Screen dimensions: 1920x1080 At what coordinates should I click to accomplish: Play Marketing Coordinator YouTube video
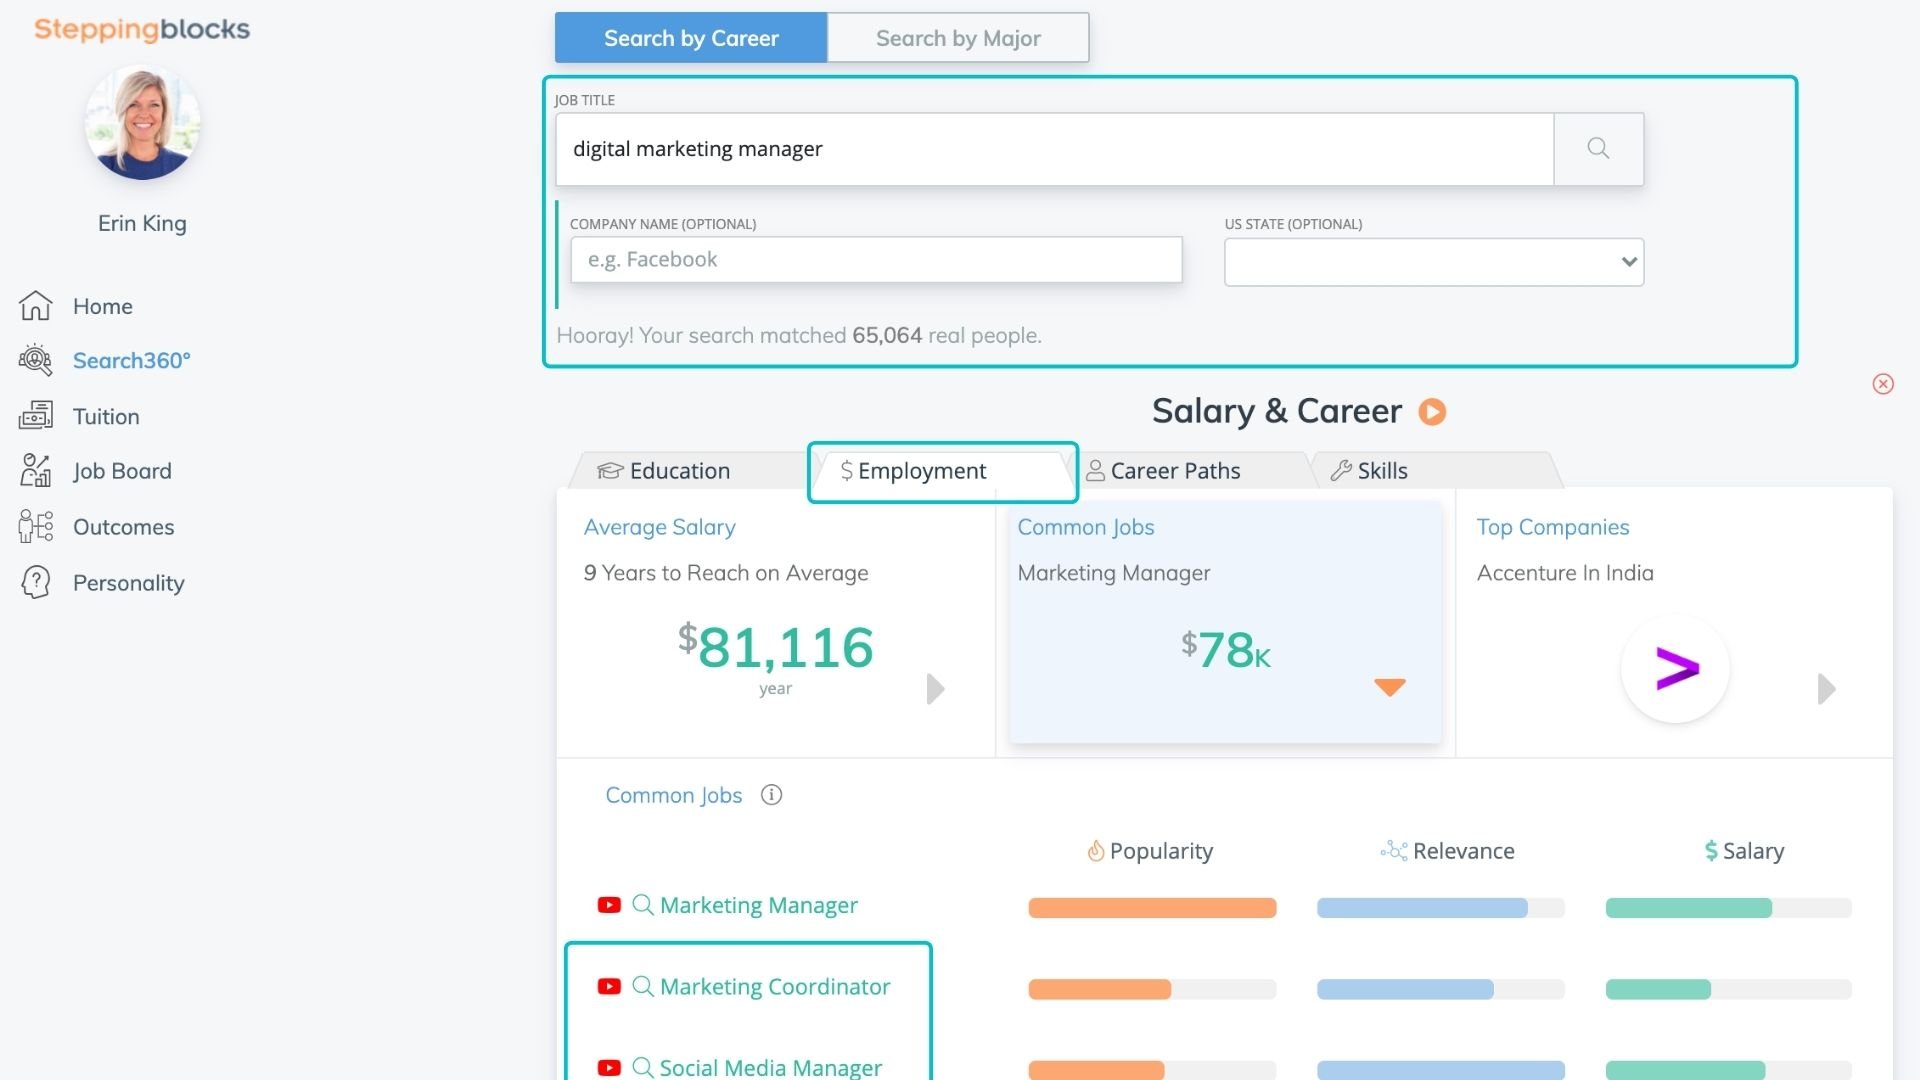tap(609, 987)
